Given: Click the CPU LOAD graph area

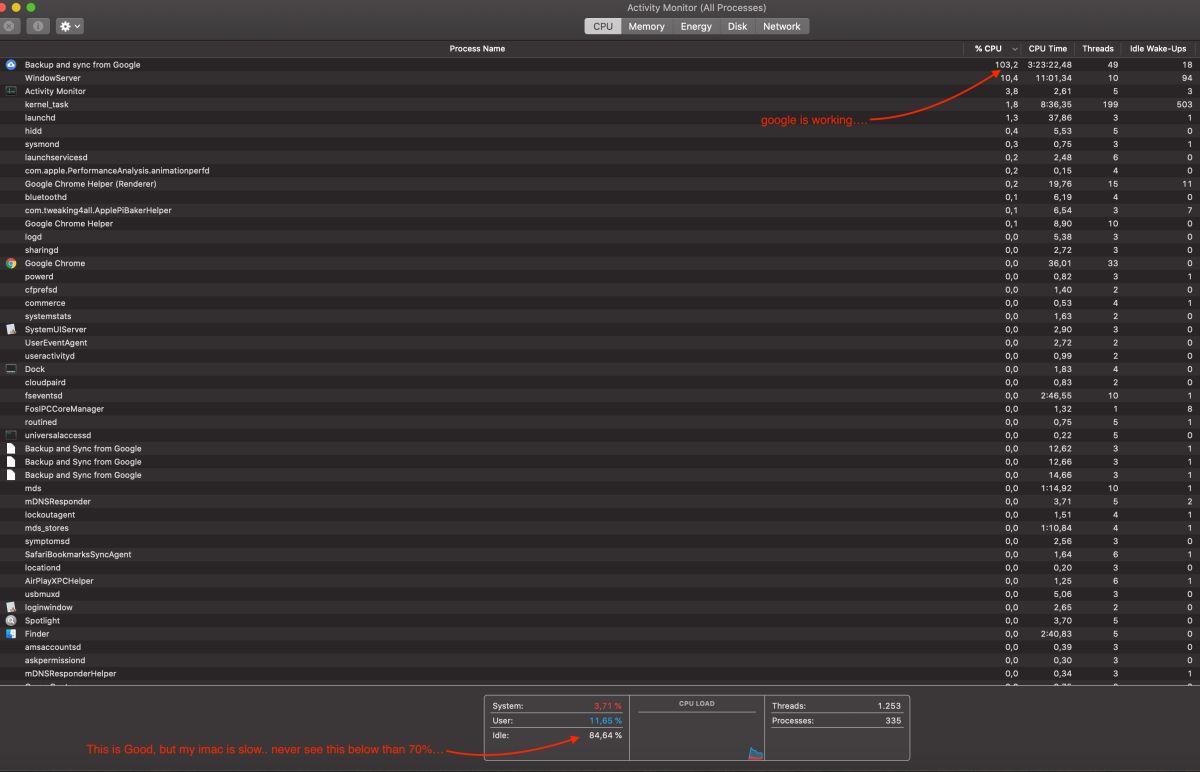Looking at the screenshot, I should click(699, 727).
